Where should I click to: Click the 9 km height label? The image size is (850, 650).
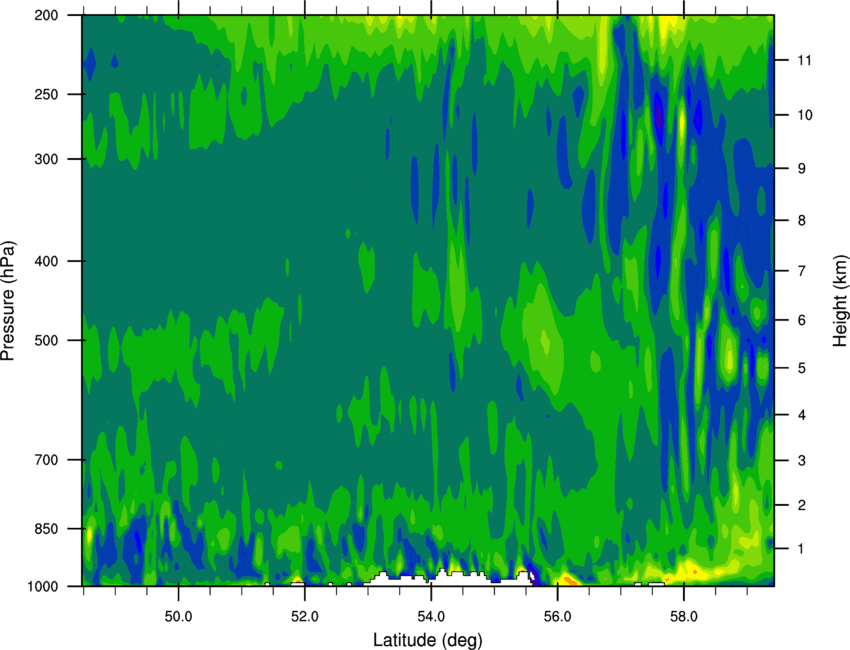coord(802,168)
